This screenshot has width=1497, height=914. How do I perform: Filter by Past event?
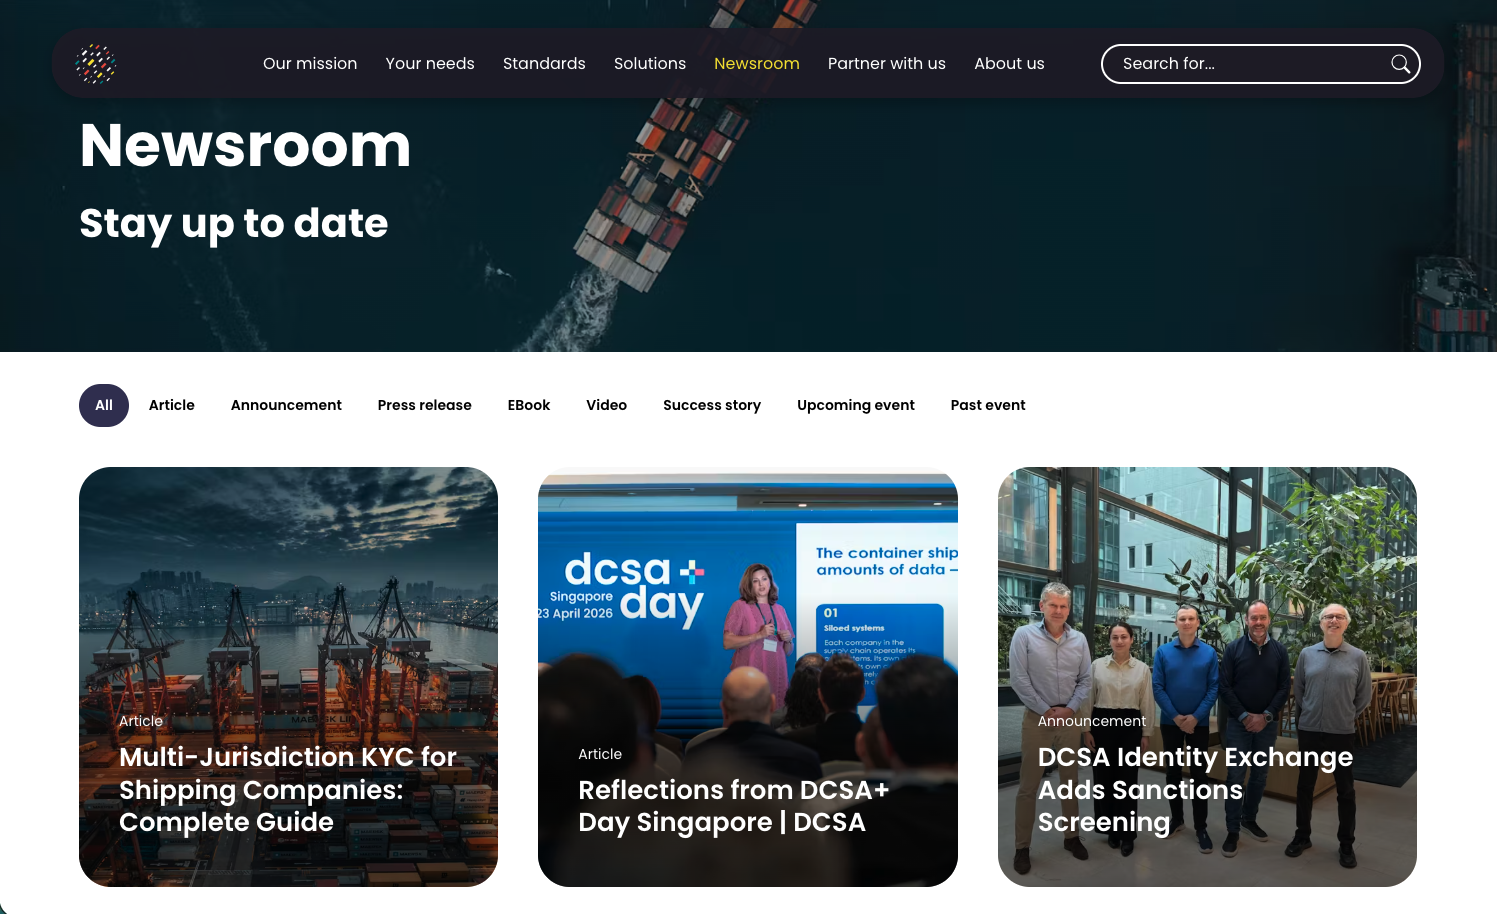click(x=988, y=405)
